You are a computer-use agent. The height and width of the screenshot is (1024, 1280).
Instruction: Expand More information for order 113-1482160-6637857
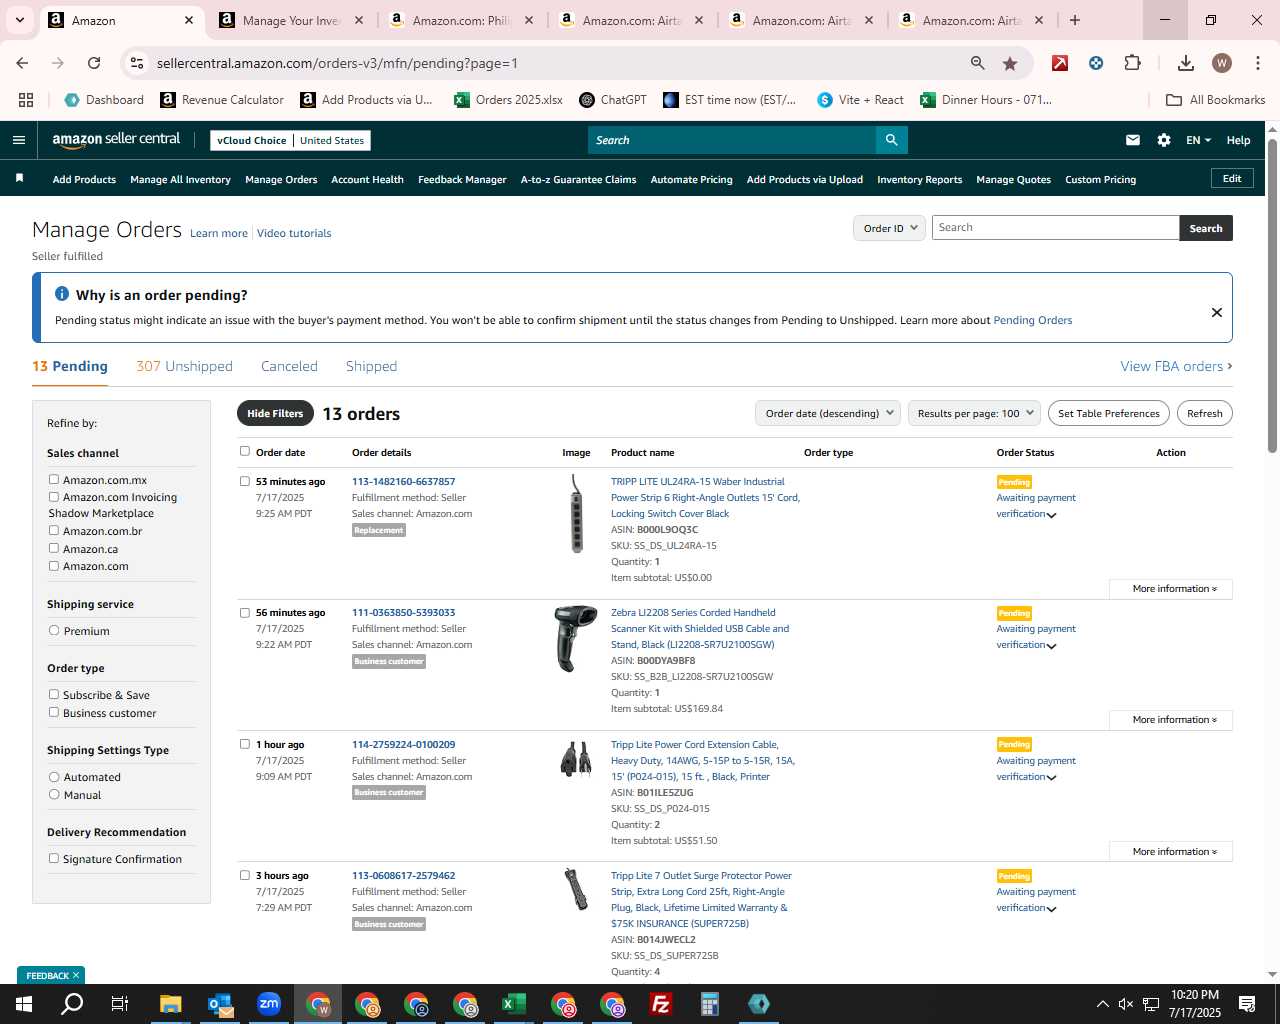(1171, 589)
